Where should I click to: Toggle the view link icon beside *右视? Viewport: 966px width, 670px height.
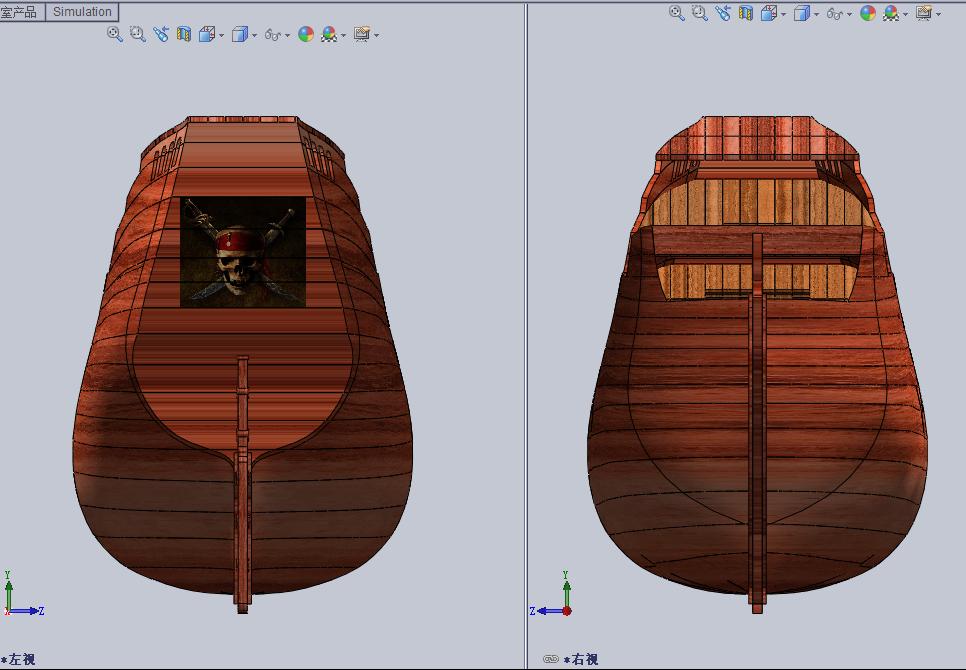pyautogui.click(x=551, y=659)
